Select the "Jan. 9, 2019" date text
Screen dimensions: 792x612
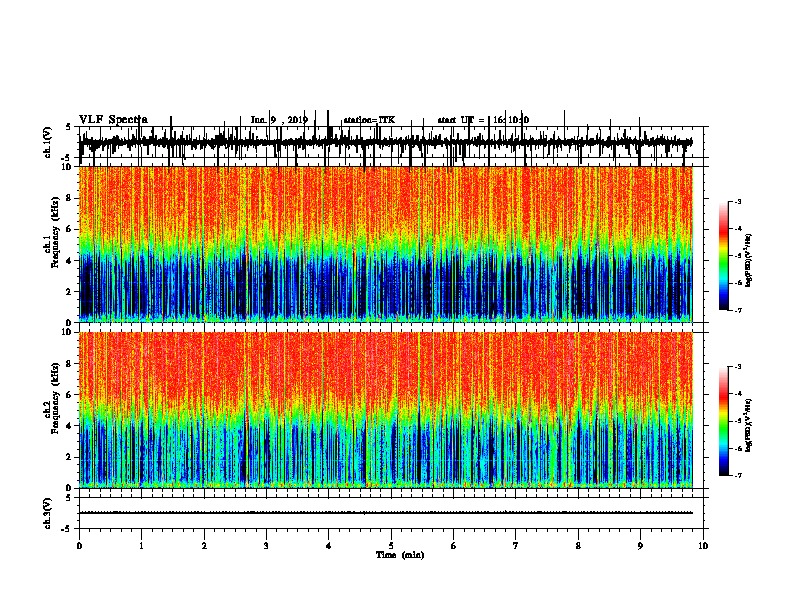coord(279,120)
